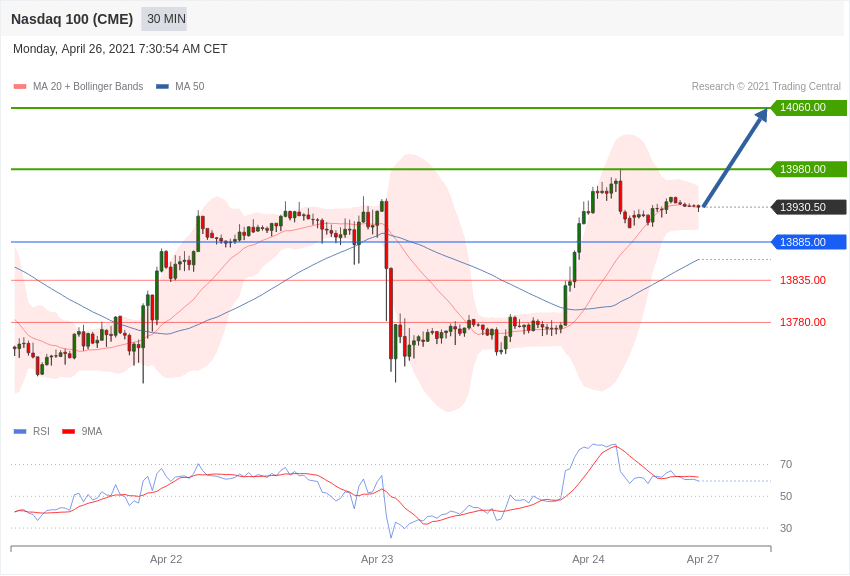Screen dimensions: 850x576
Task: Click the Research Trading Central copyright text
Action: click(x=766, y=87)
